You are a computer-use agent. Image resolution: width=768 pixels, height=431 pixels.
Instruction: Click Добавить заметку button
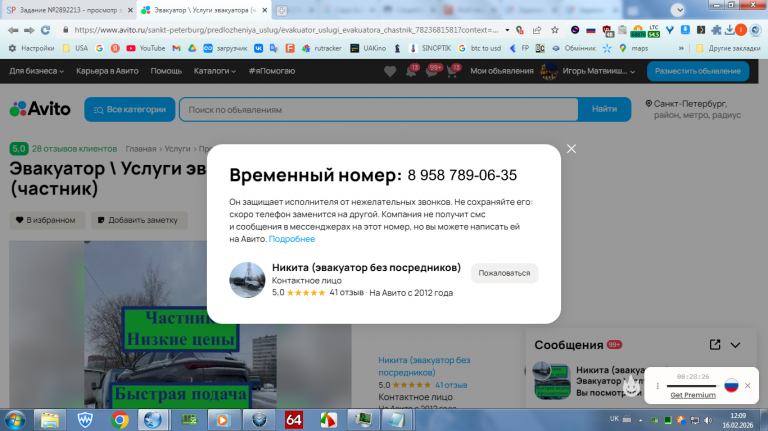click(139, 220)
